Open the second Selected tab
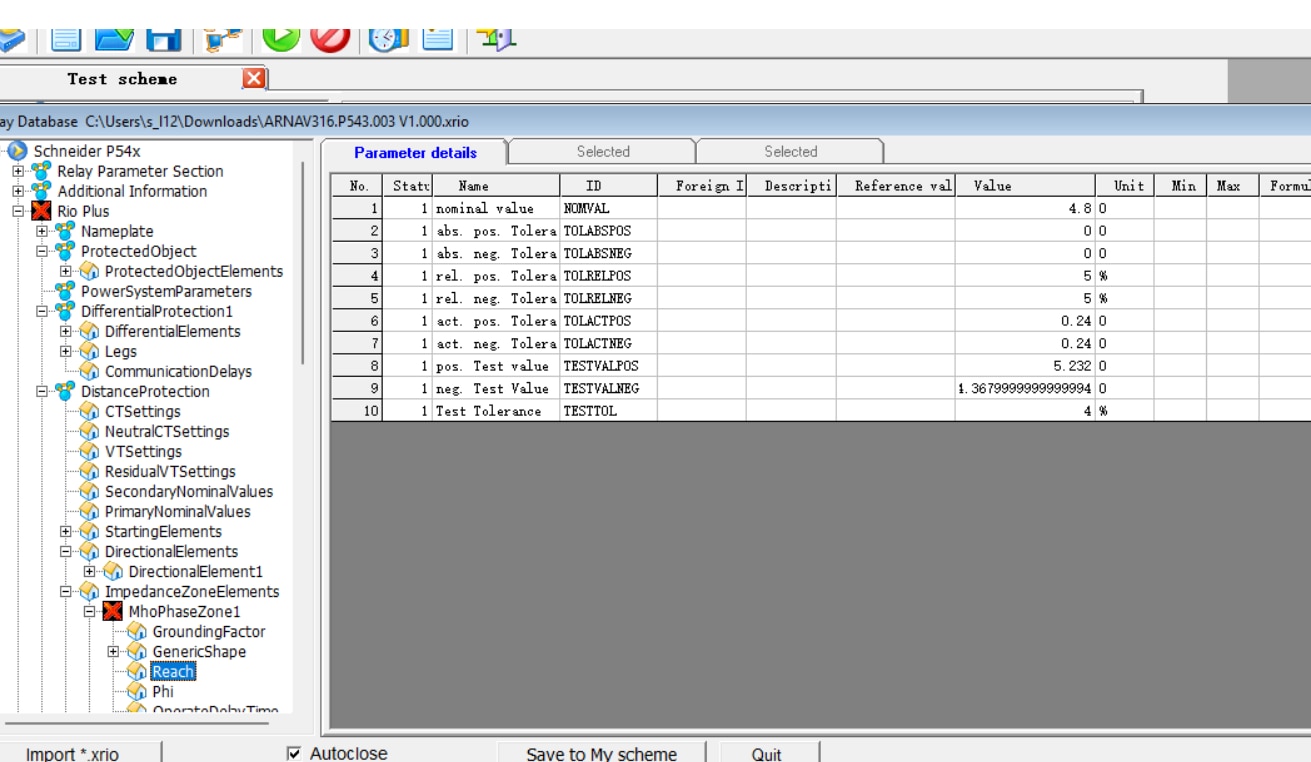Viewport: 1311px width, 762px height. (x=791, y=152)
